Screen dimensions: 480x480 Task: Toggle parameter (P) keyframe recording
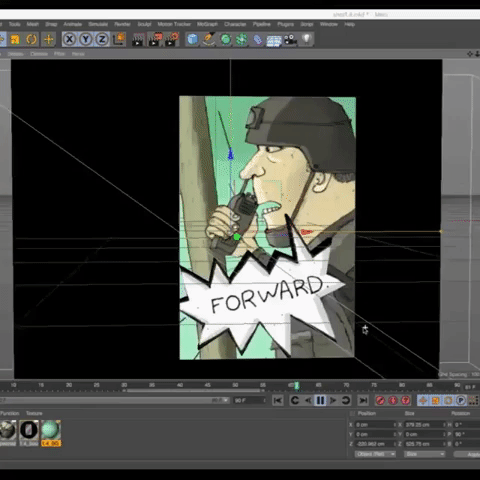tap(461, 400)
